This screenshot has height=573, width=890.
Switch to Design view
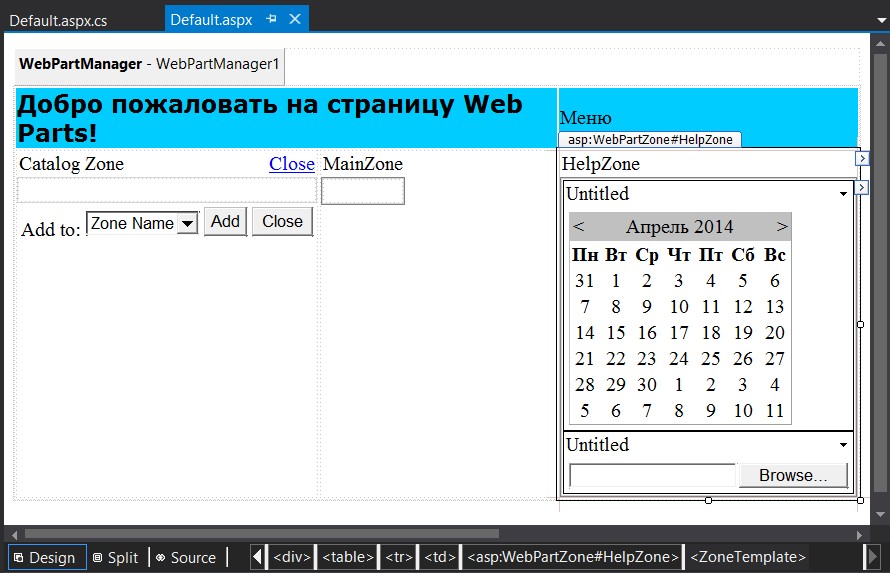point(47,558)
